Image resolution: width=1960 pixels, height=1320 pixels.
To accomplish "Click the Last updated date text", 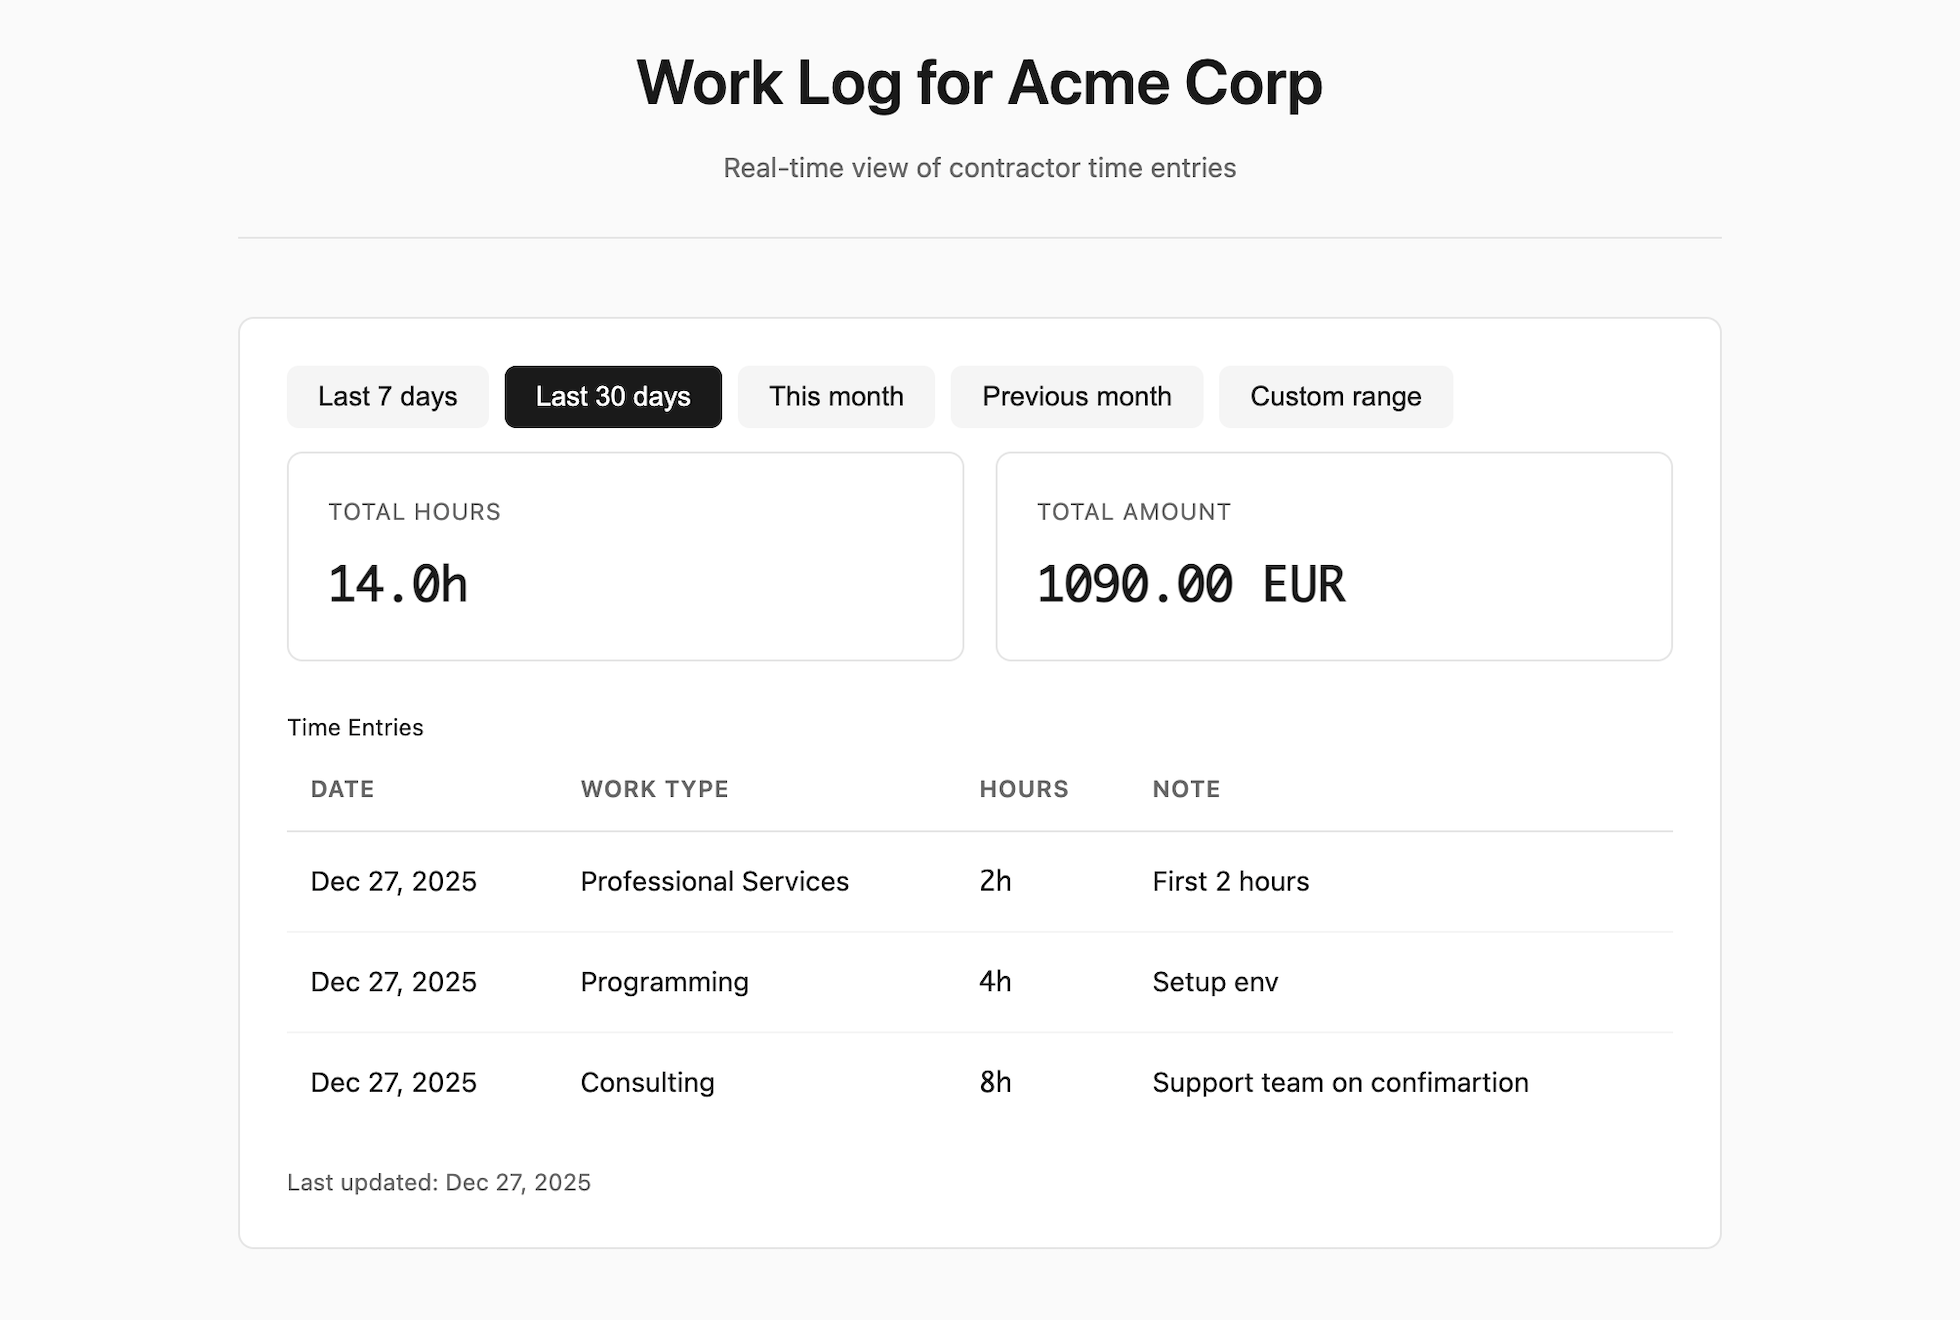I will pos(439,1182).
